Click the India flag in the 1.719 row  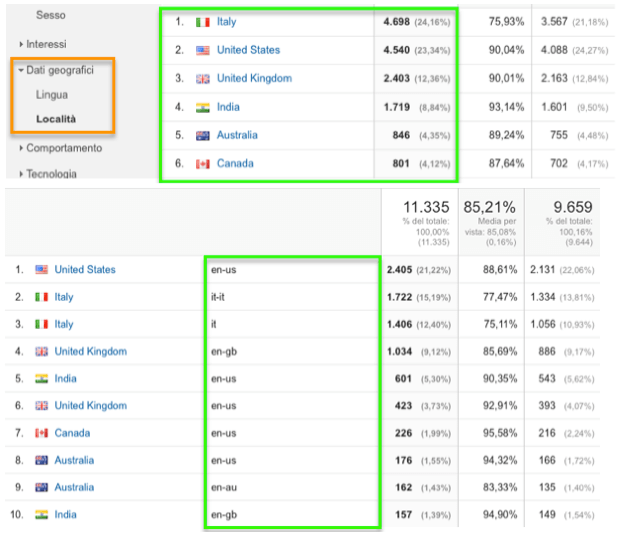203,107
